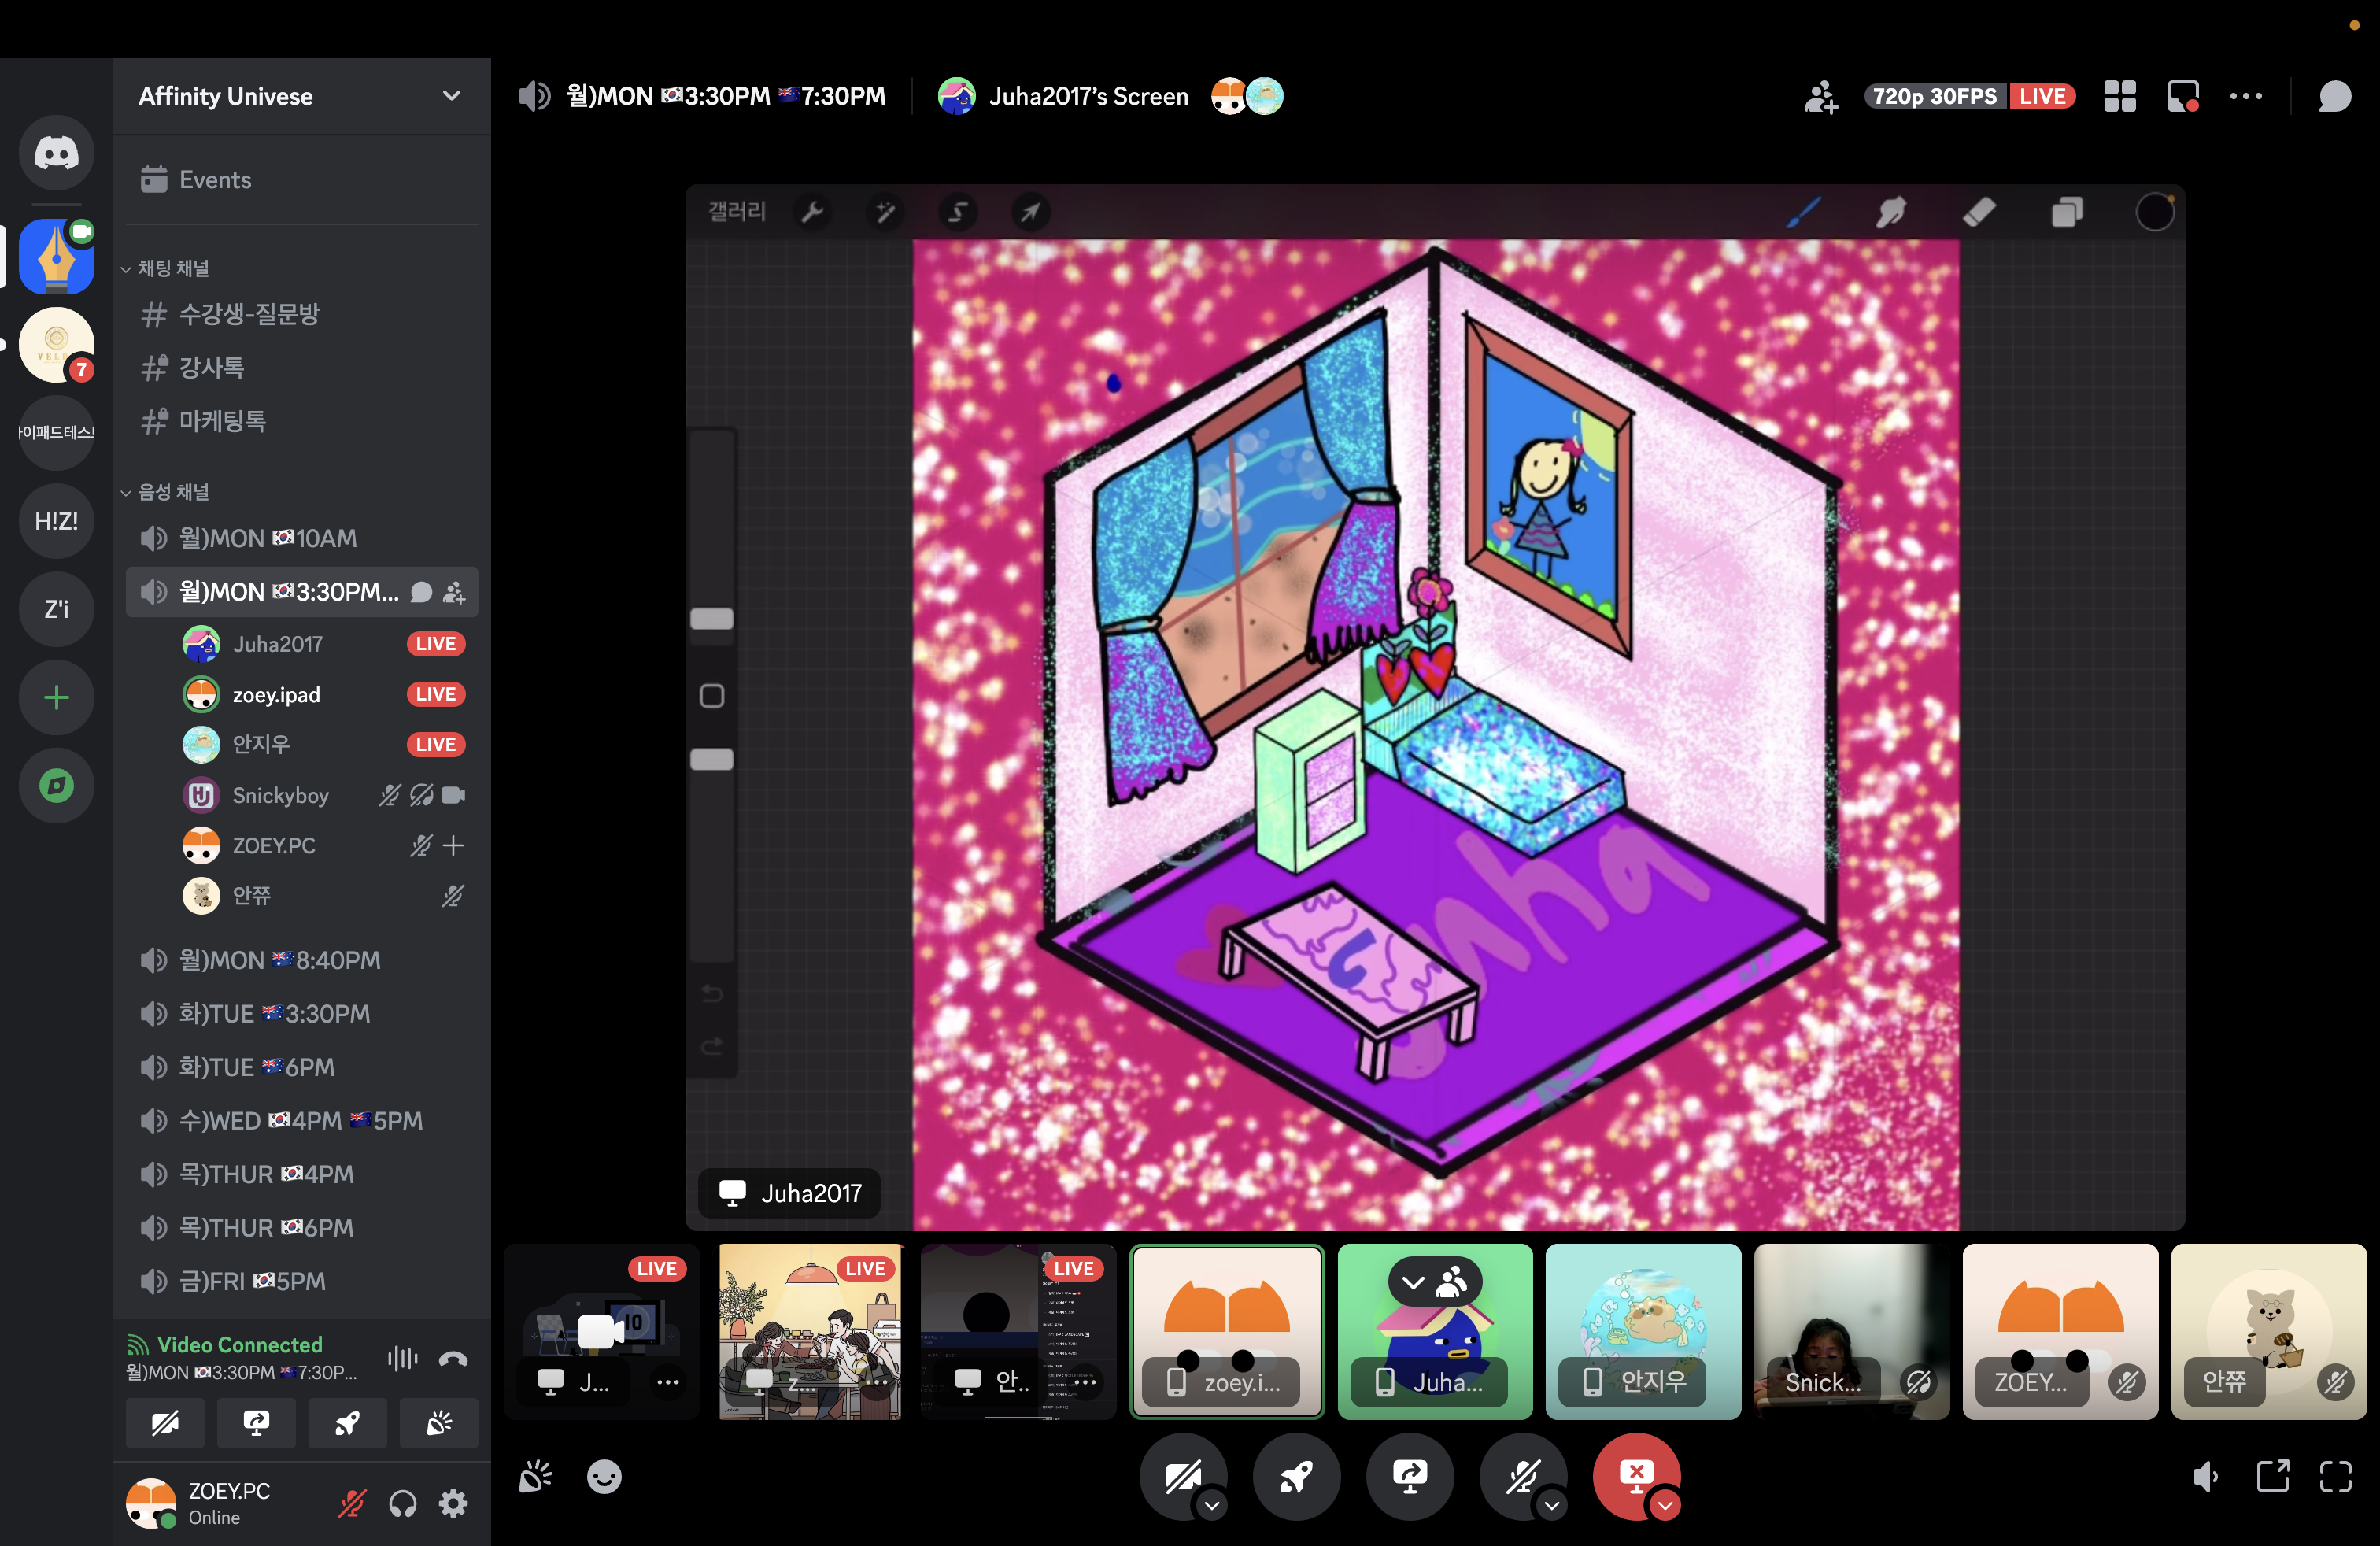Click the square modify button between sliders
Image resolution: width=2380 pixels, height=1546 pixels.
[x=712, y=696]
